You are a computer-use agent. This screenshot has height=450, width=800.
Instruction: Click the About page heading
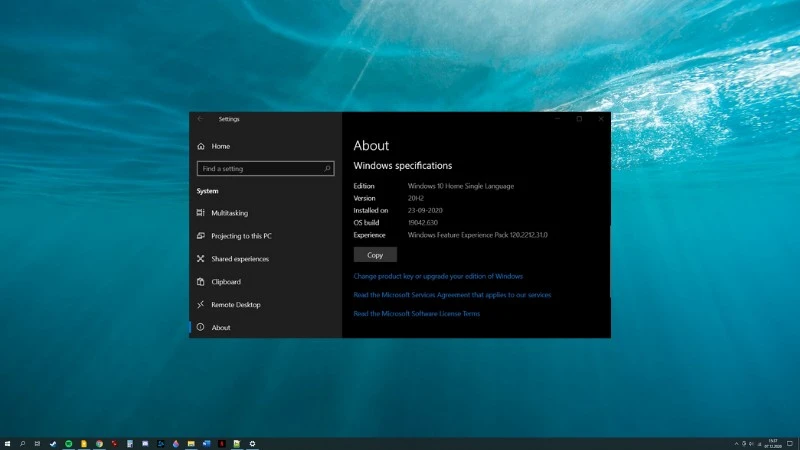pos(371,145)
